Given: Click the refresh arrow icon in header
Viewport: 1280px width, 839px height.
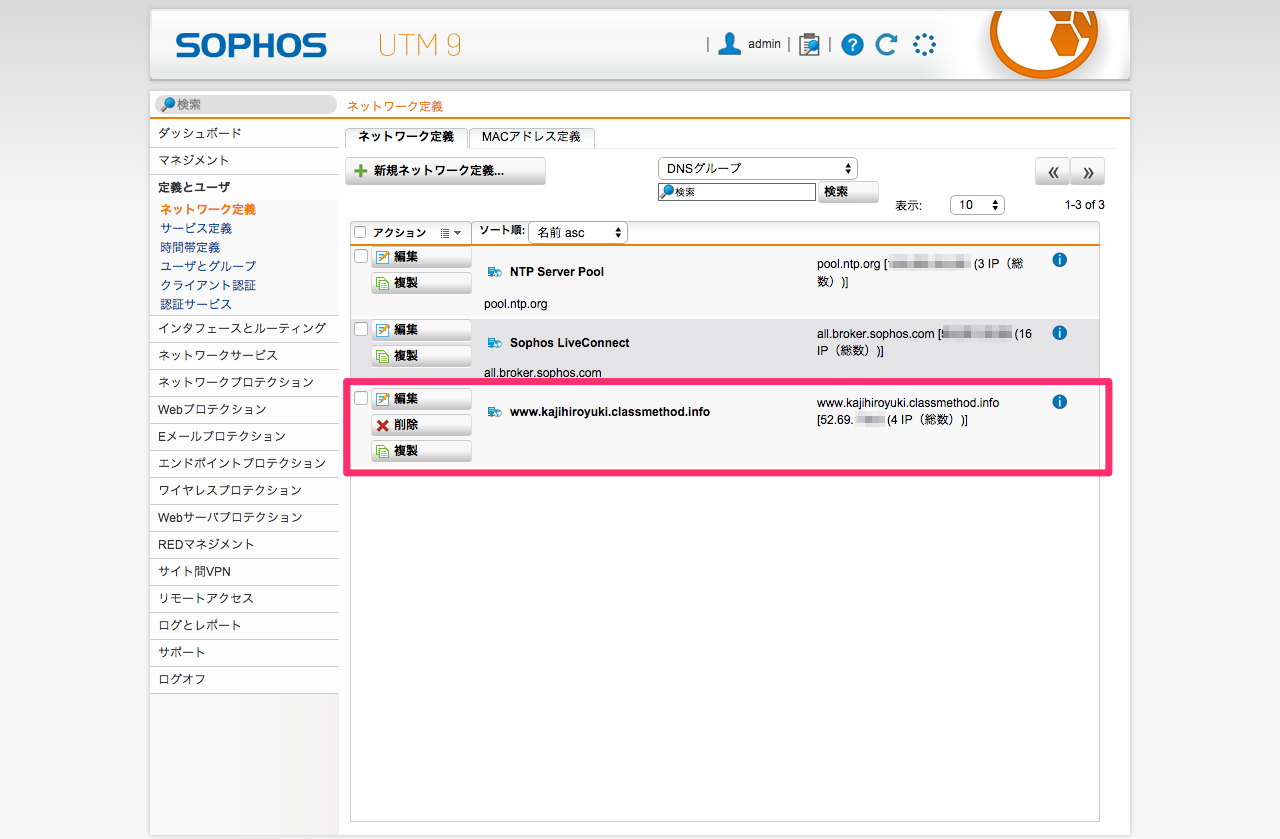Looking at the screenshot, I should tap(886, 44).
